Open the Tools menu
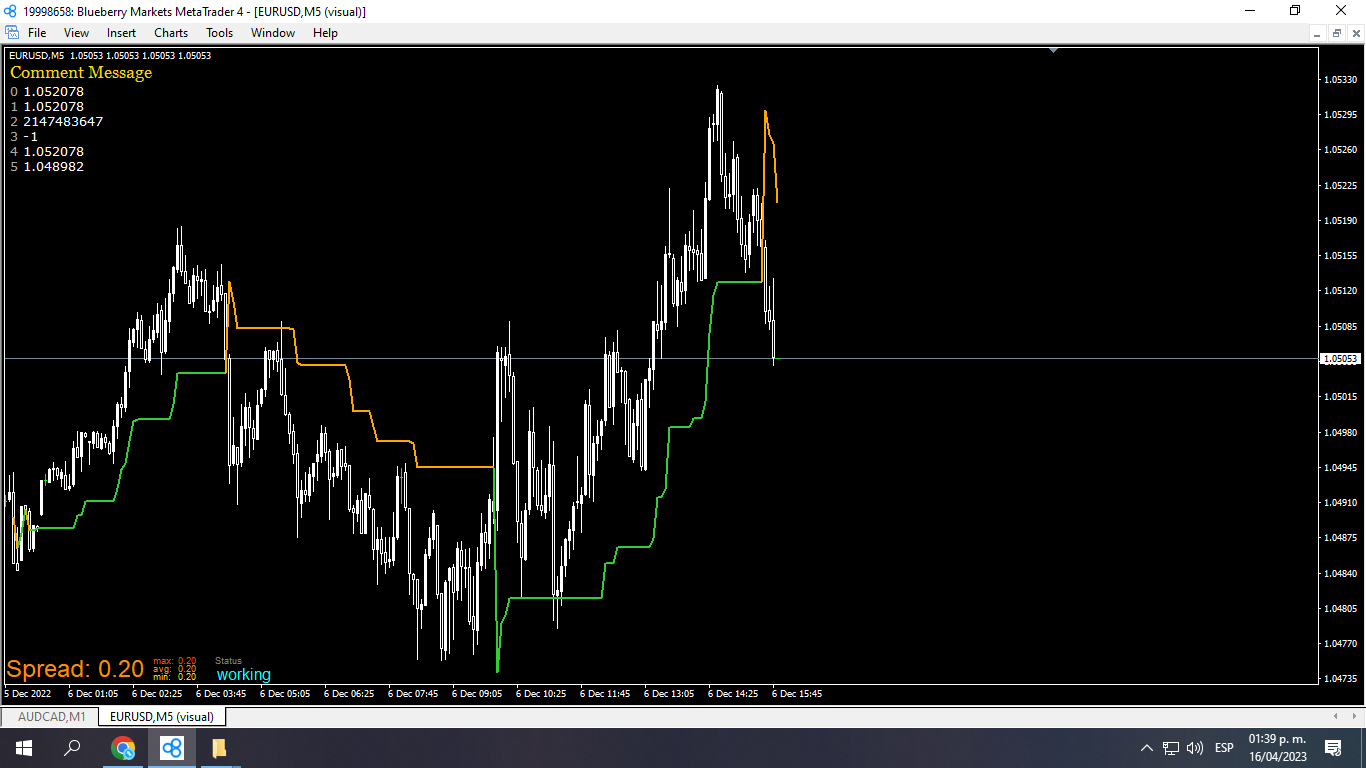This screenshot has height=768, width=1366. pyautogui.click(x=219, y=33)
